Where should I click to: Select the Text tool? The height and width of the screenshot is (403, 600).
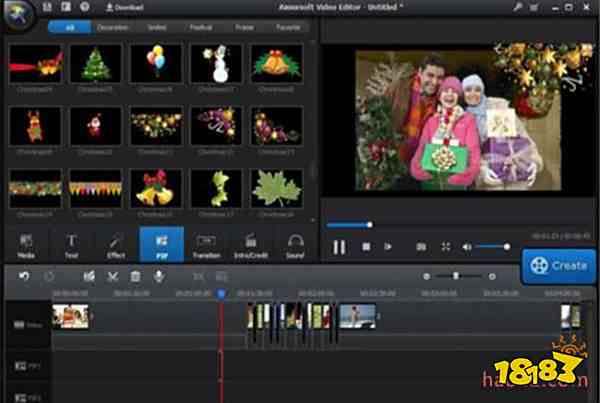coord(72,245)
